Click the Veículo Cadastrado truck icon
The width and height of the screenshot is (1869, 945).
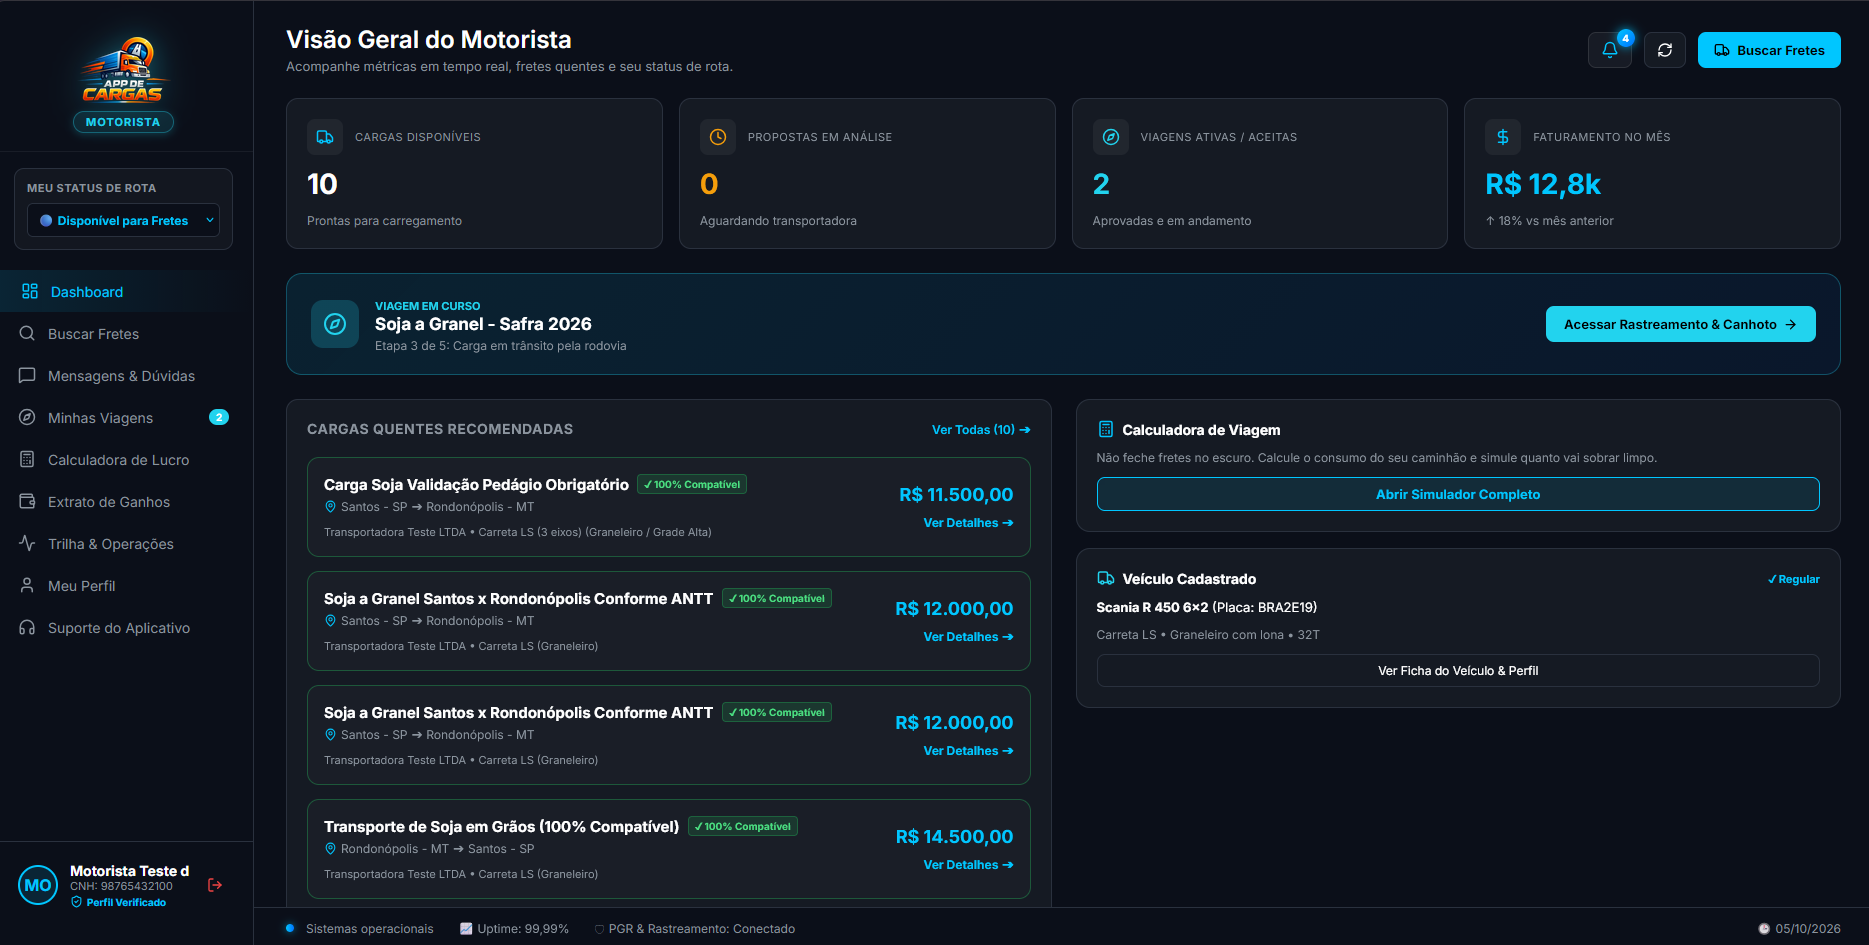point(1106,579)
